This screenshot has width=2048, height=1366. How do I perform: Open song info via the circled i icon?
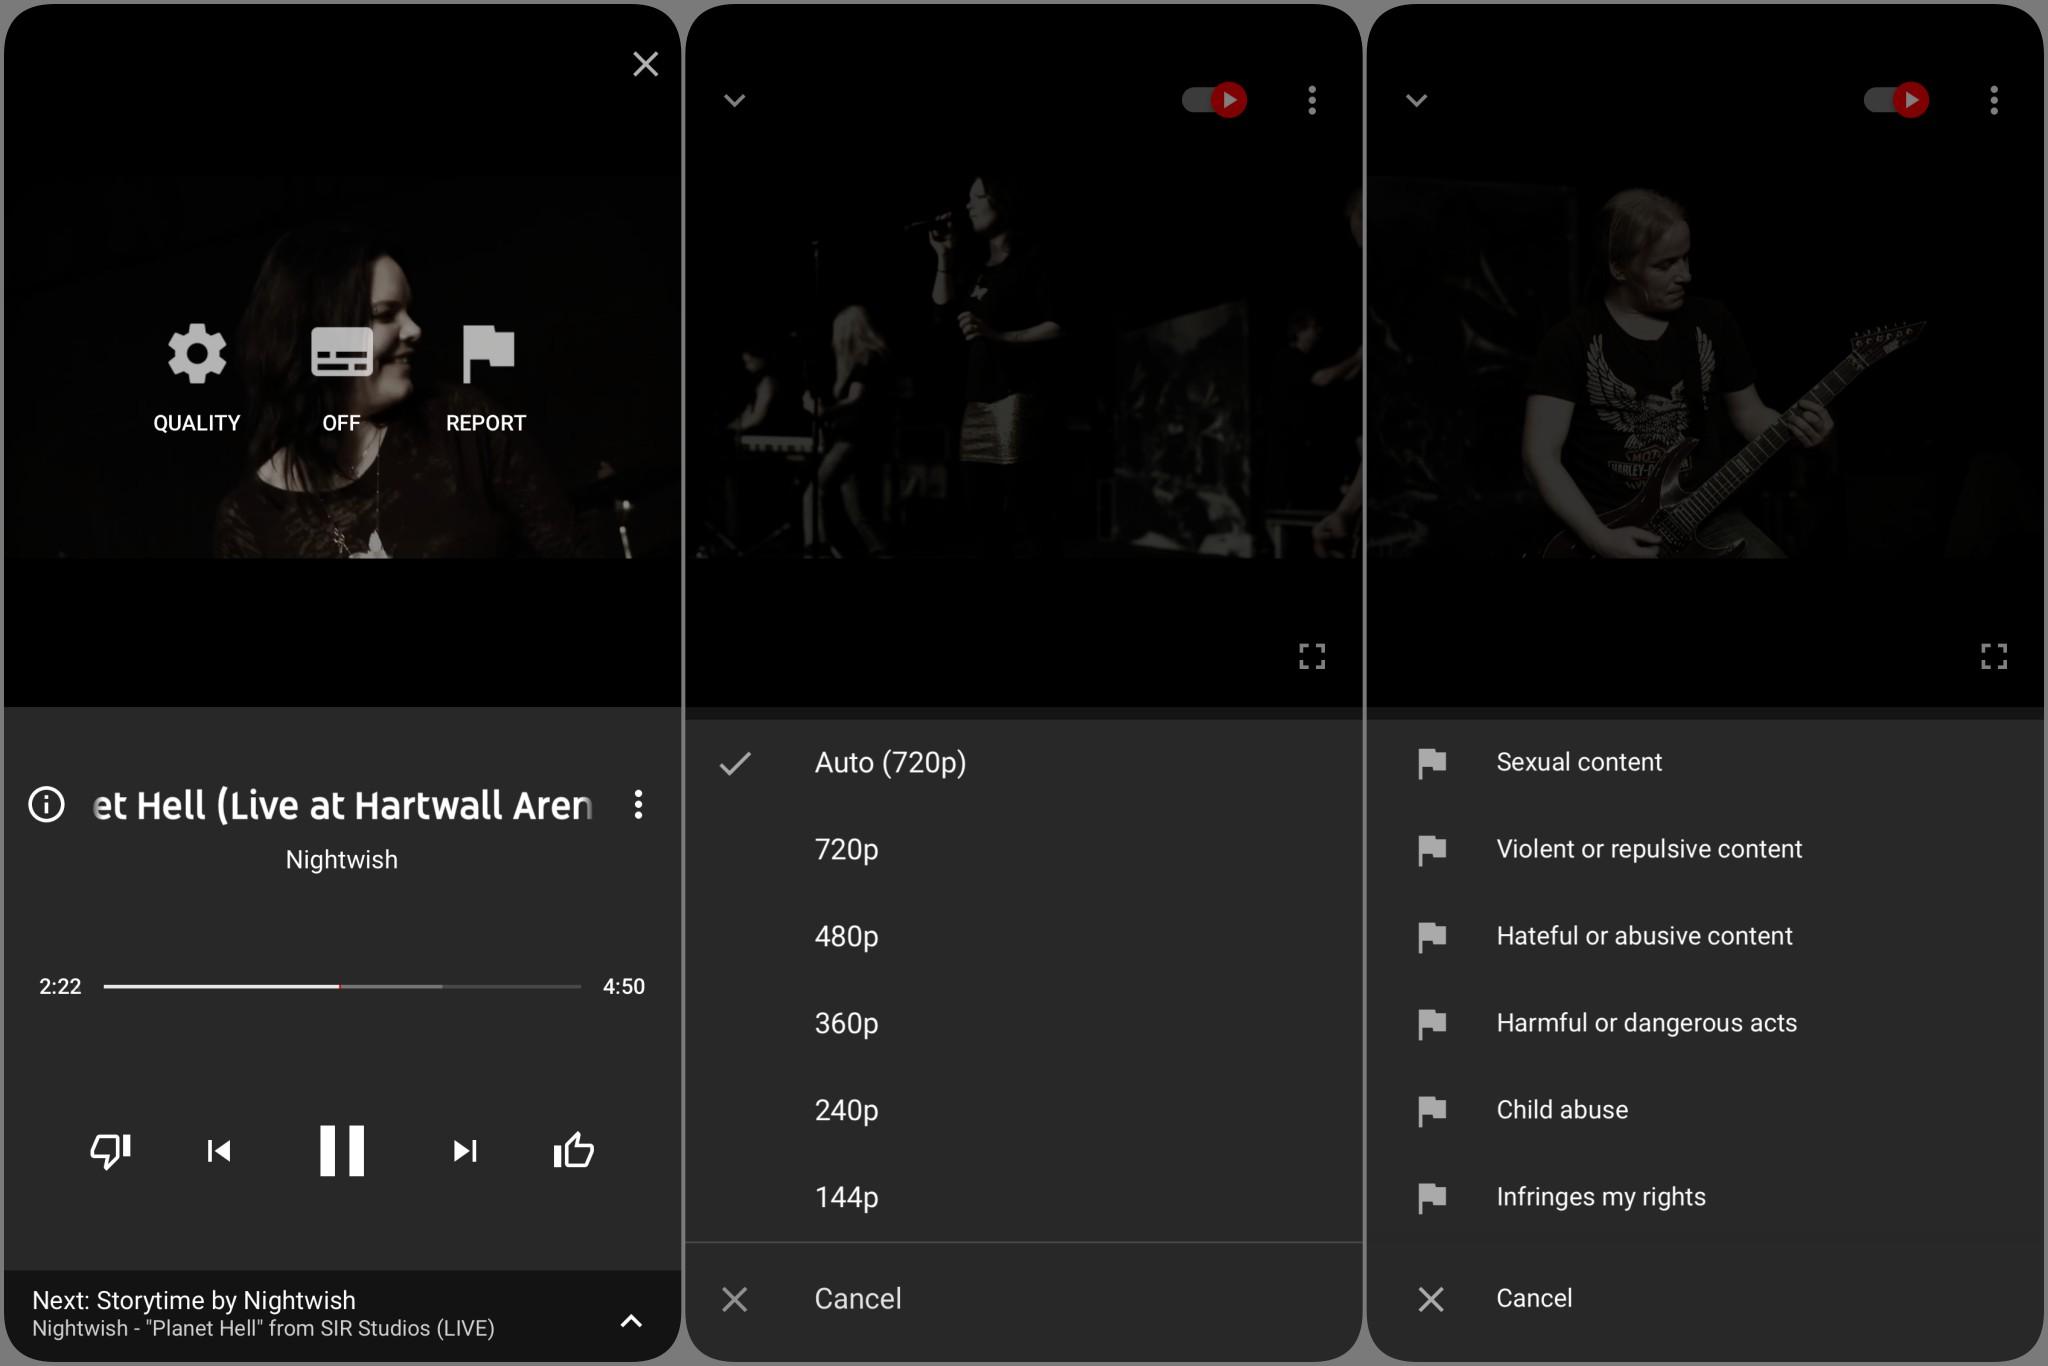click(x=46, y=804)
